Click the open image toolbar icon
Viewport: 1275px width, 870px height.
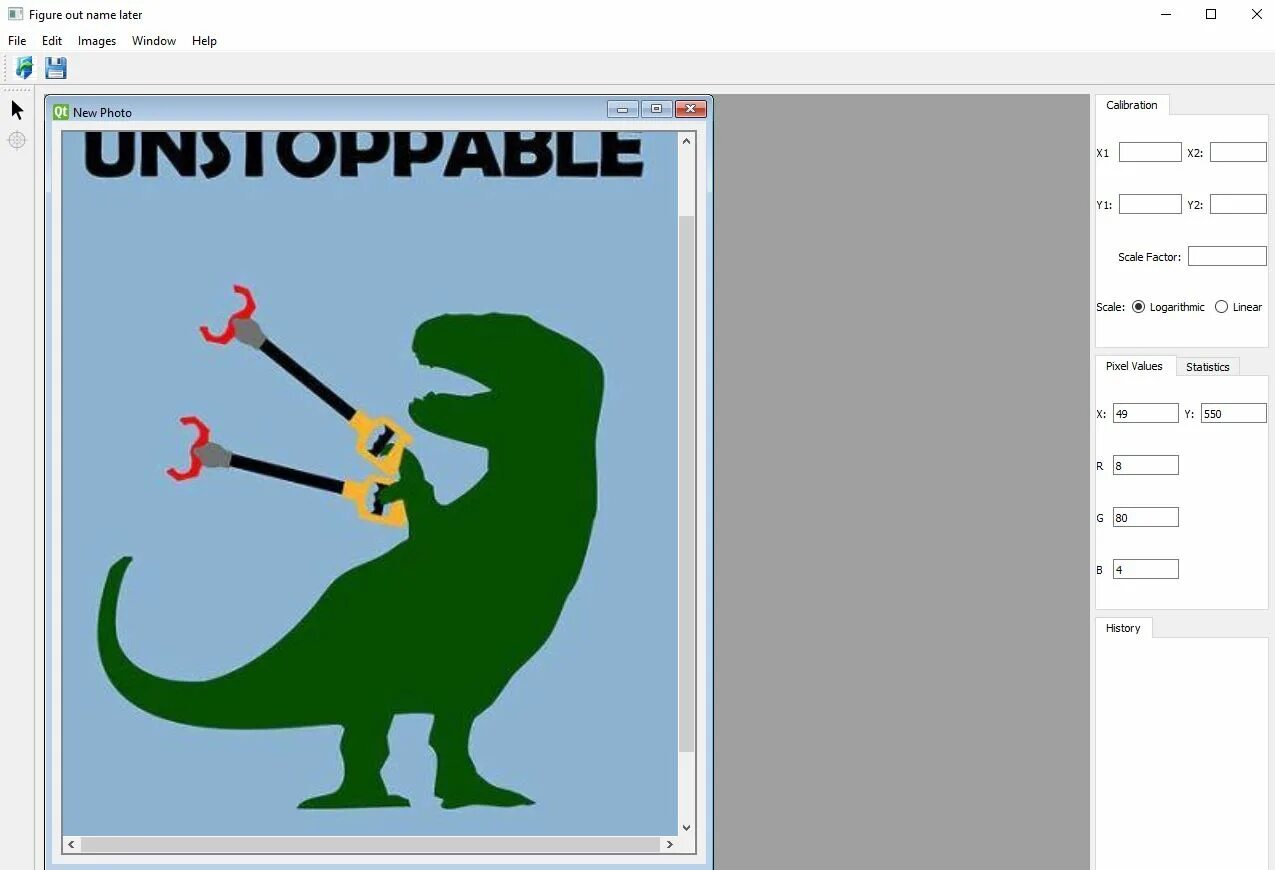click(24, 68)
